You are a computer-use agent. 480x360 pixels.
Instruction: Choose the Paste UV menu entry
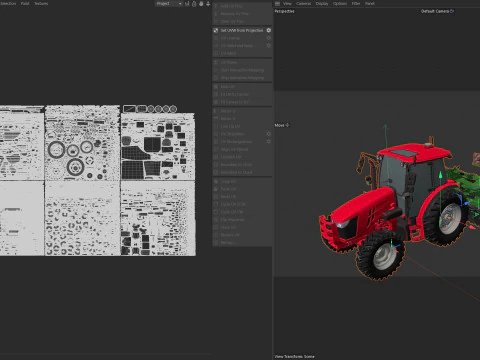pos(242,189)
